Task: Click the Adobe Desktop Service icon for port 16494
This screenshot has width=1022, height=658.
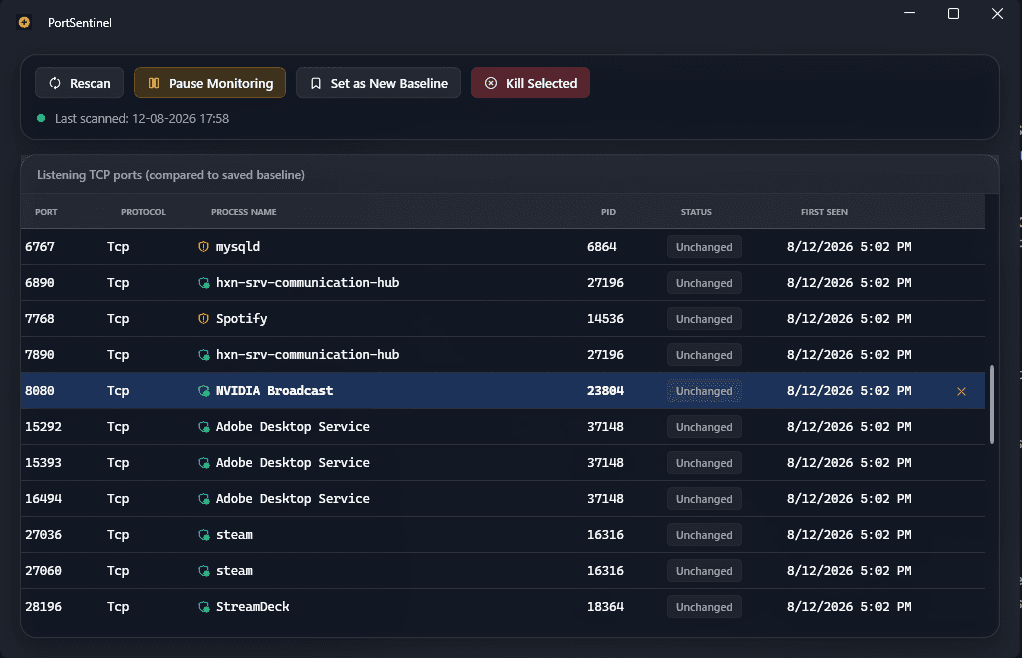Action: point(203,499)
